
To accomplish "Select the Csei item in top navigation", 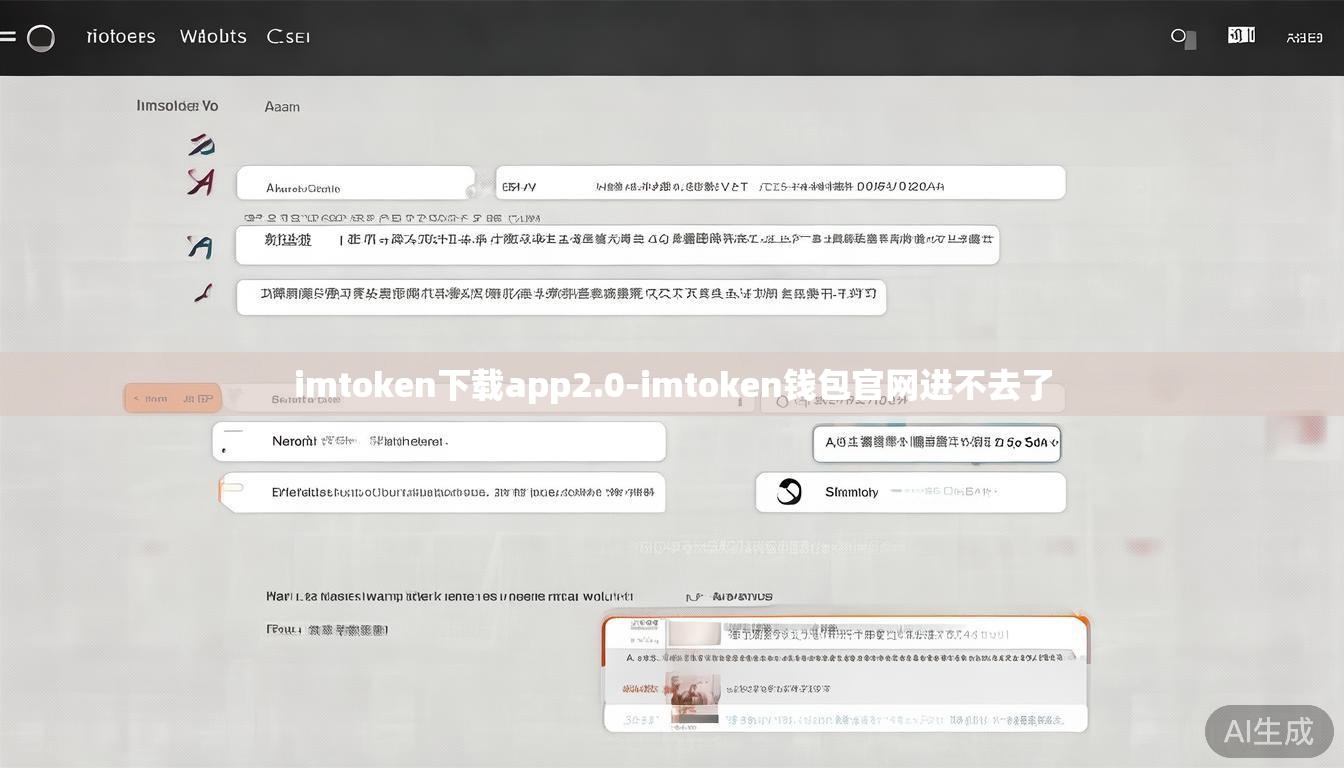I will pyautogui.click(x=288, y=37).
